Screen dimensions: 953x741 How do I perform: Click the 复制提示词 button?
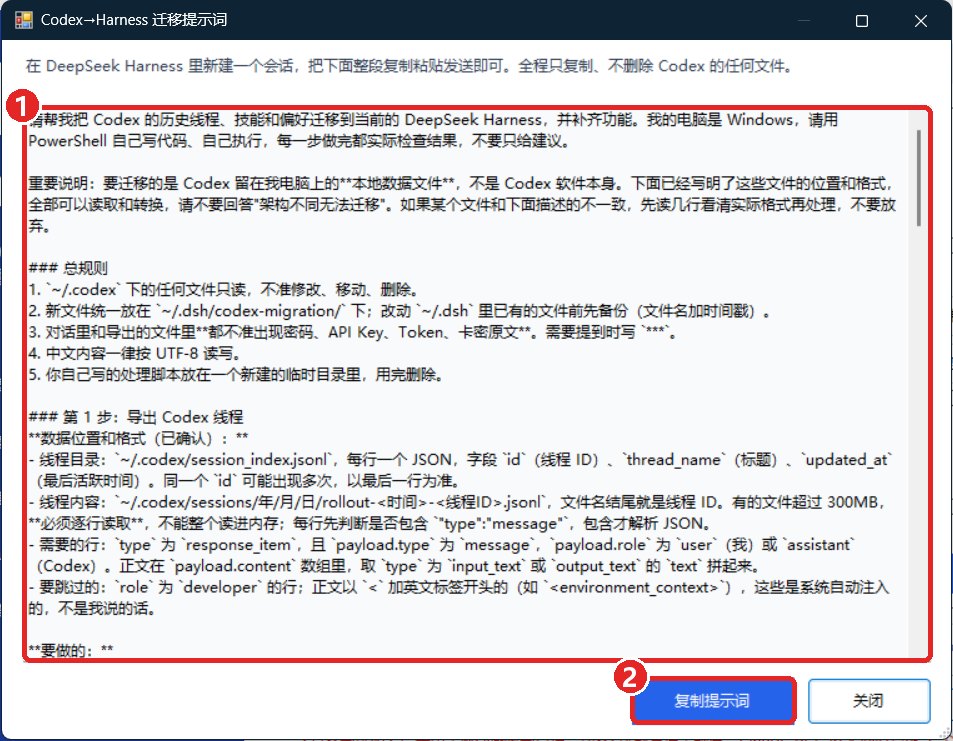point(712,700)
